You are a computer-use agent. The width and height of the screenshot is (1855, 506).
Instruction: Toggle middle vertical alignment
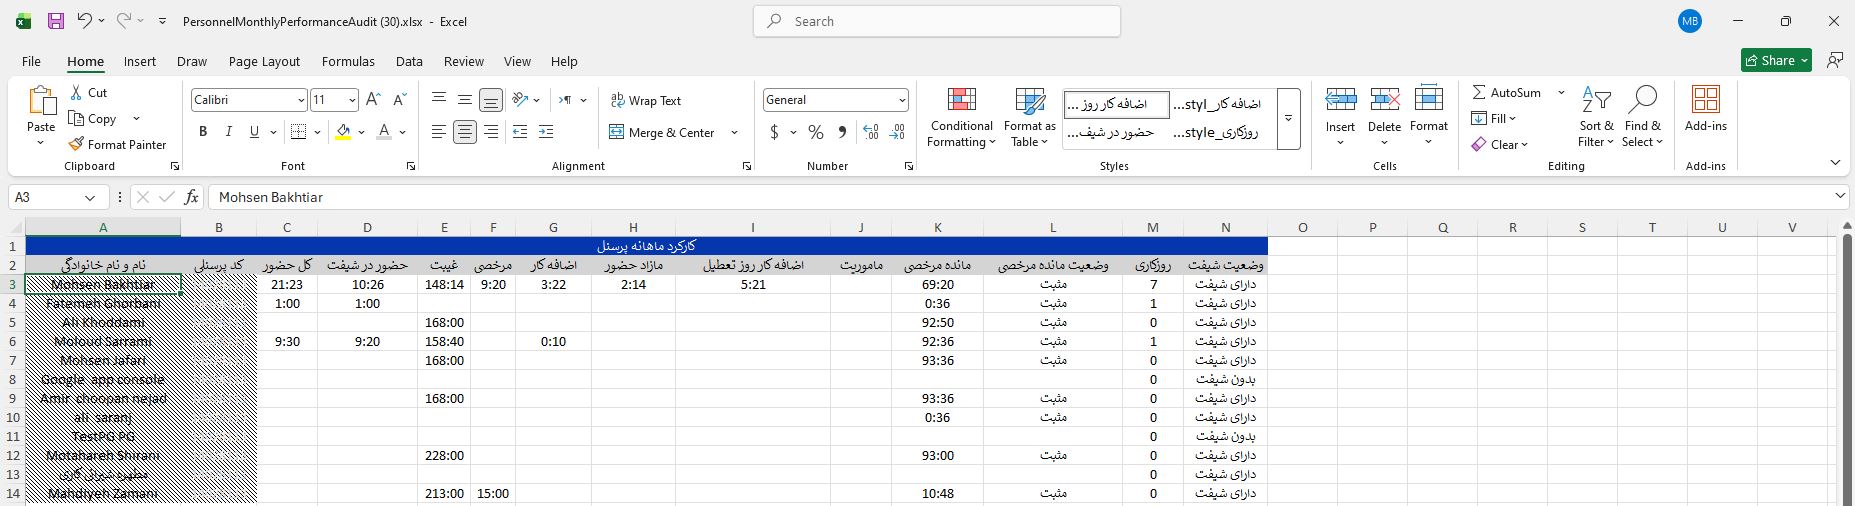pos(465,99)
